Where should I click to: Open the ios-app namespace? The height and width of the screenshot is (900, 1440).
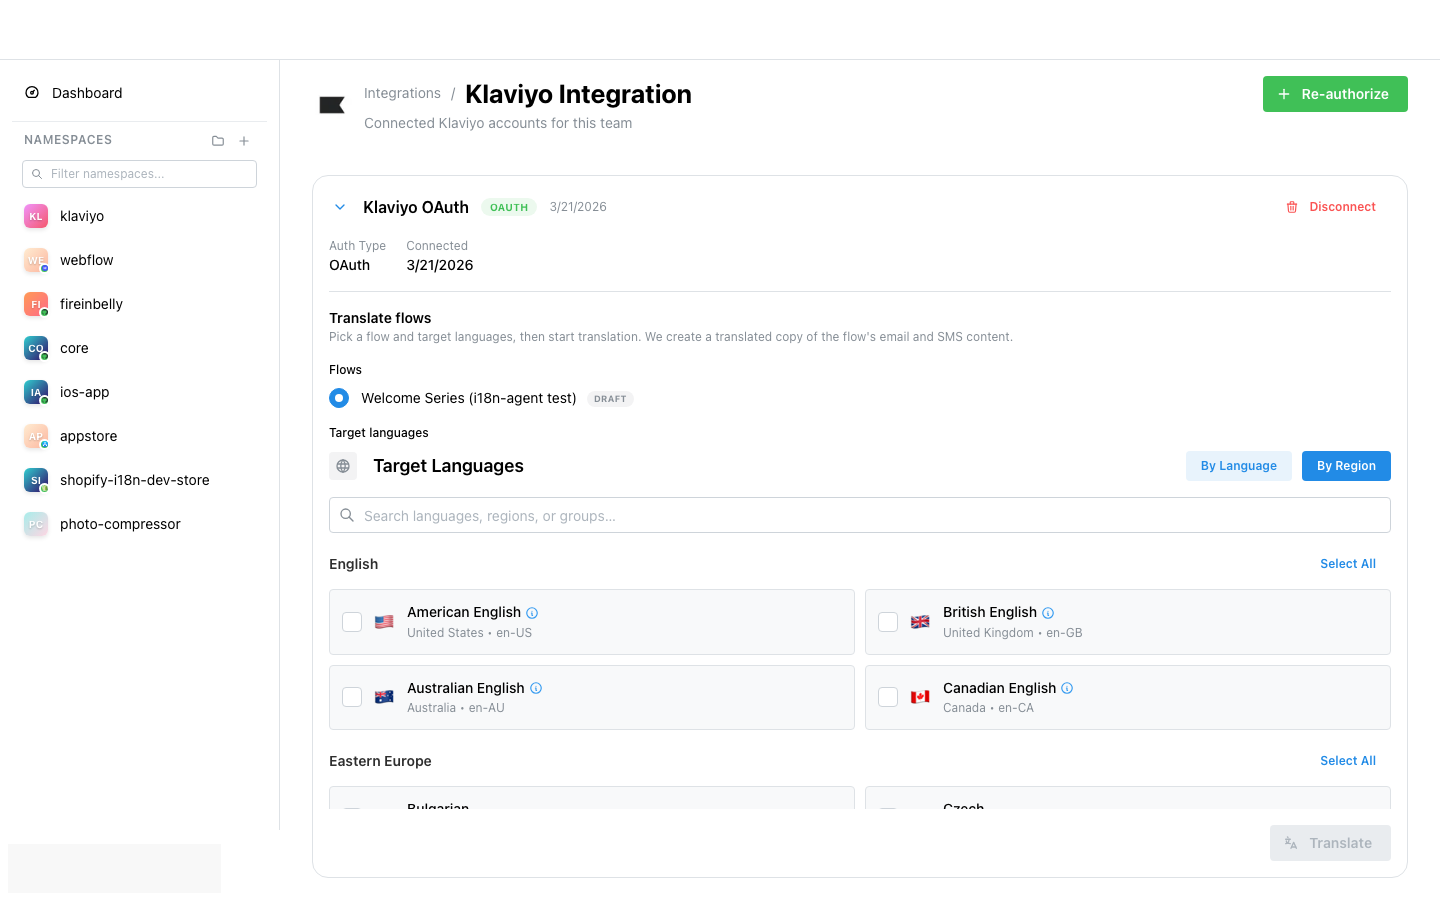click(x=139, y=392)
